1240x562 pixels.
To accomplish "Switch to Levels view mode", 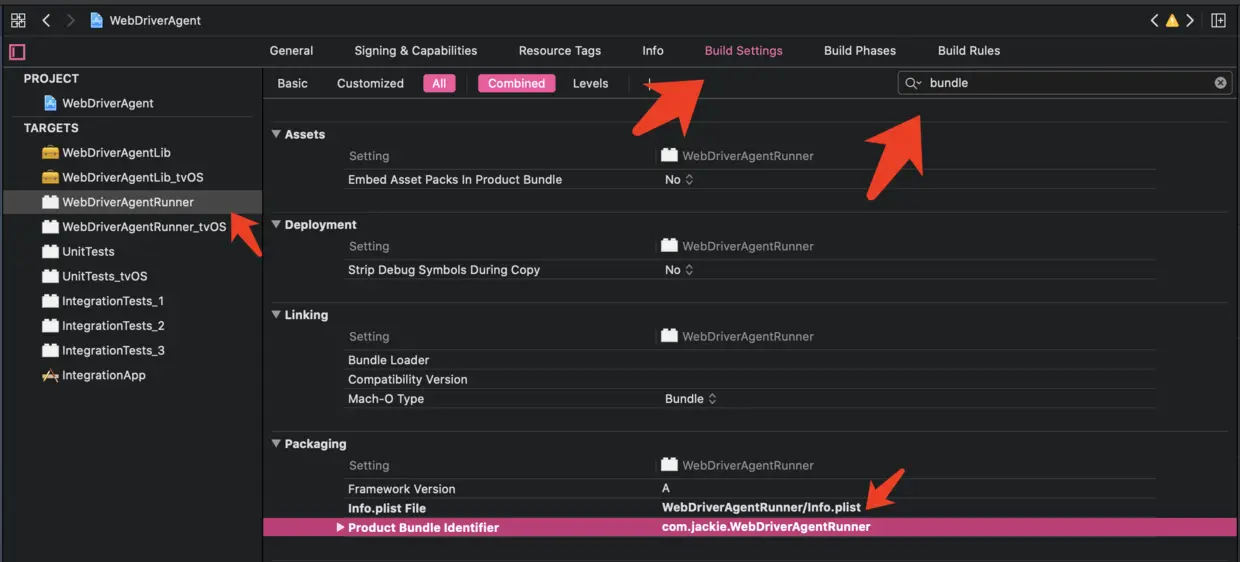I will pyautogui.click(x=590, y=84).
